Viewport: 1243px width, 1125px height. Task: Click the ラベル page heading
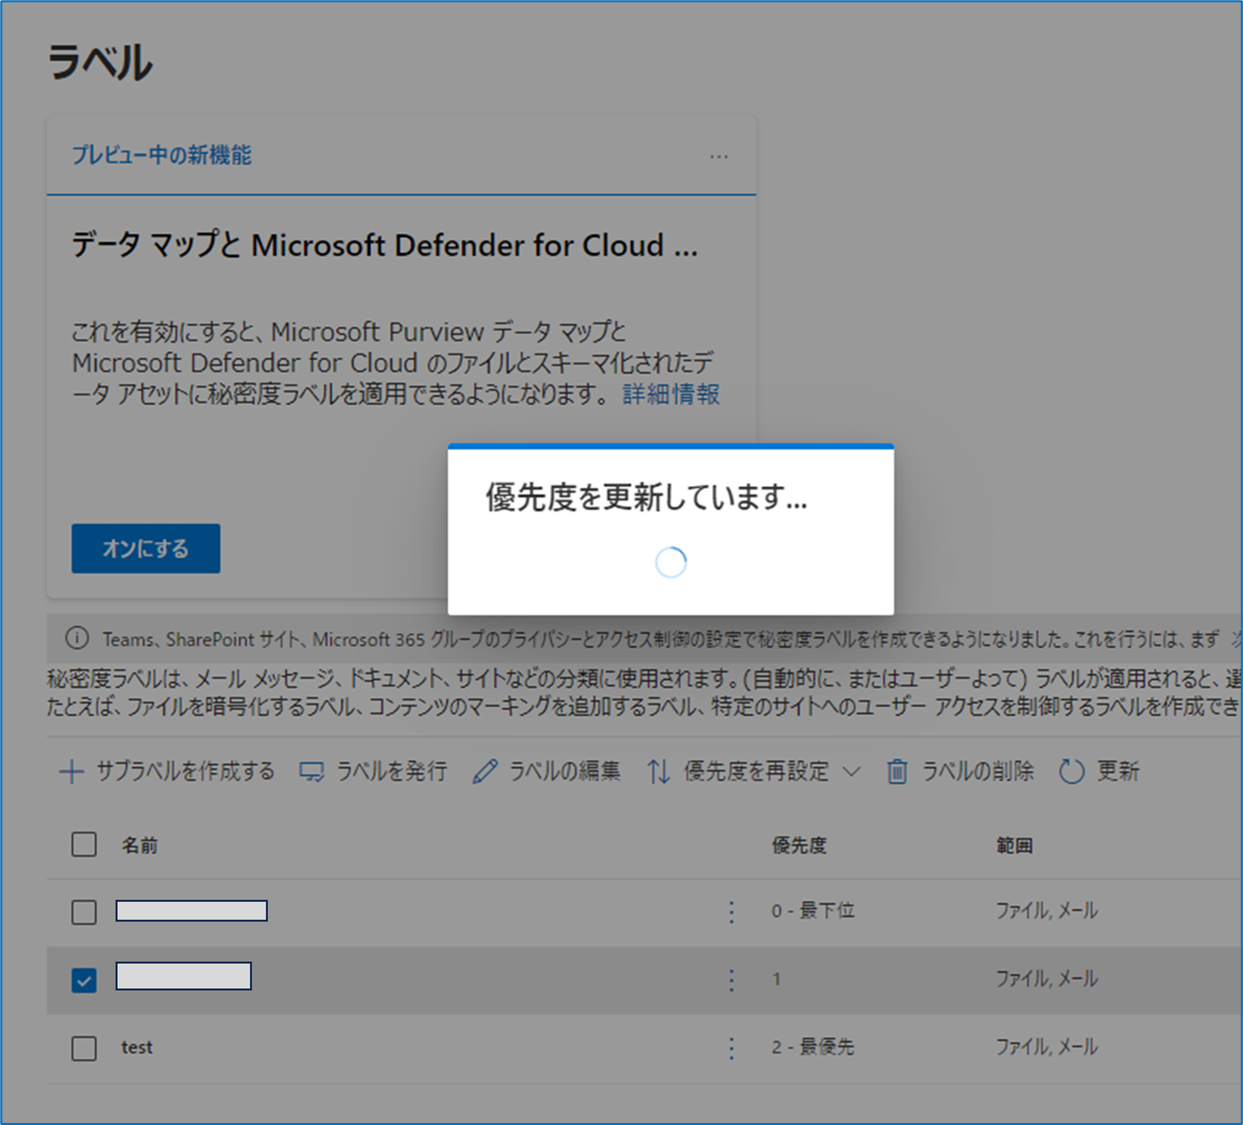[100, 63]
